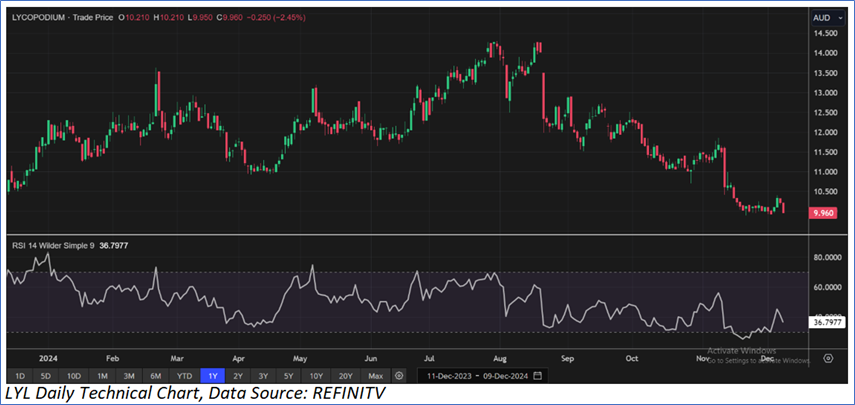Select the 10D time range

[x=74, y=375]
